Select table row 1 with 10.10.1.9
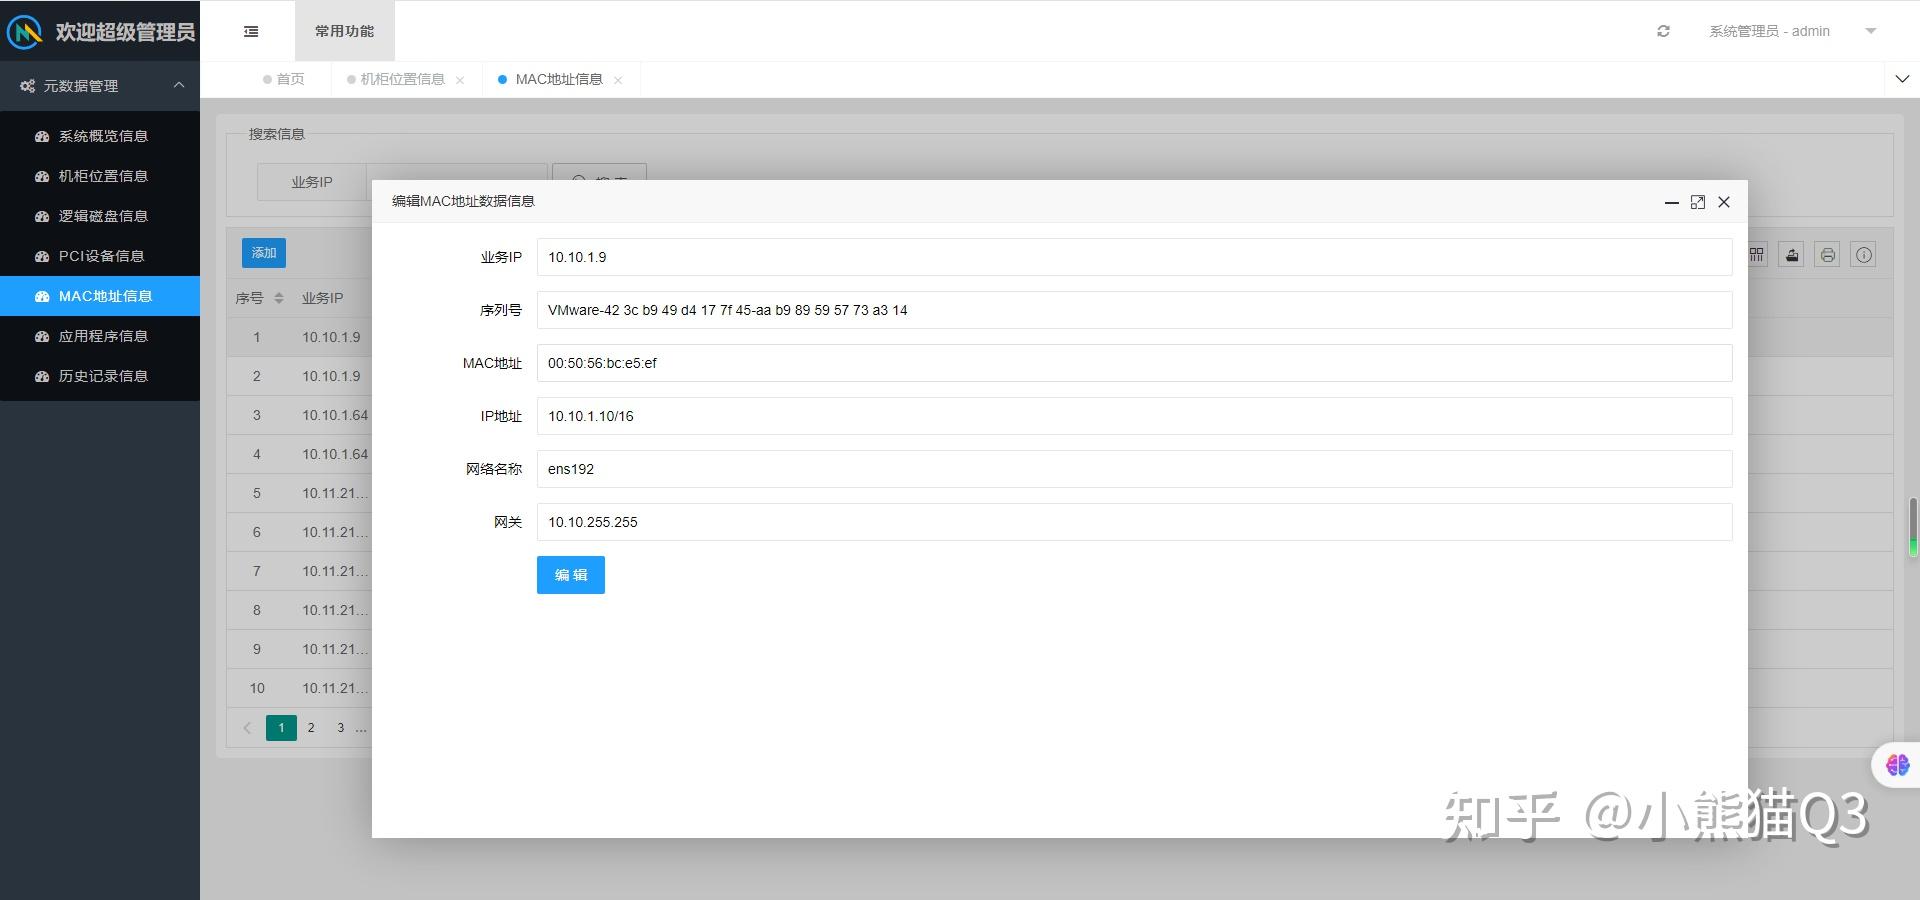Screen dimensions: 1920x900 click(x=300, y=337)
